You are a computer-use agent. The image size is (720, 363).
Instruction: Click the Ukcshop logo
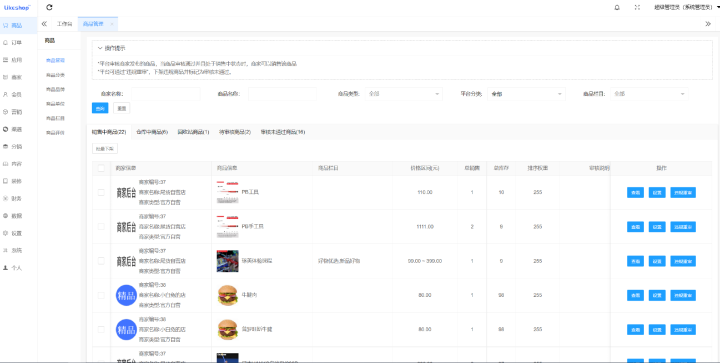[x=17, y=8]
